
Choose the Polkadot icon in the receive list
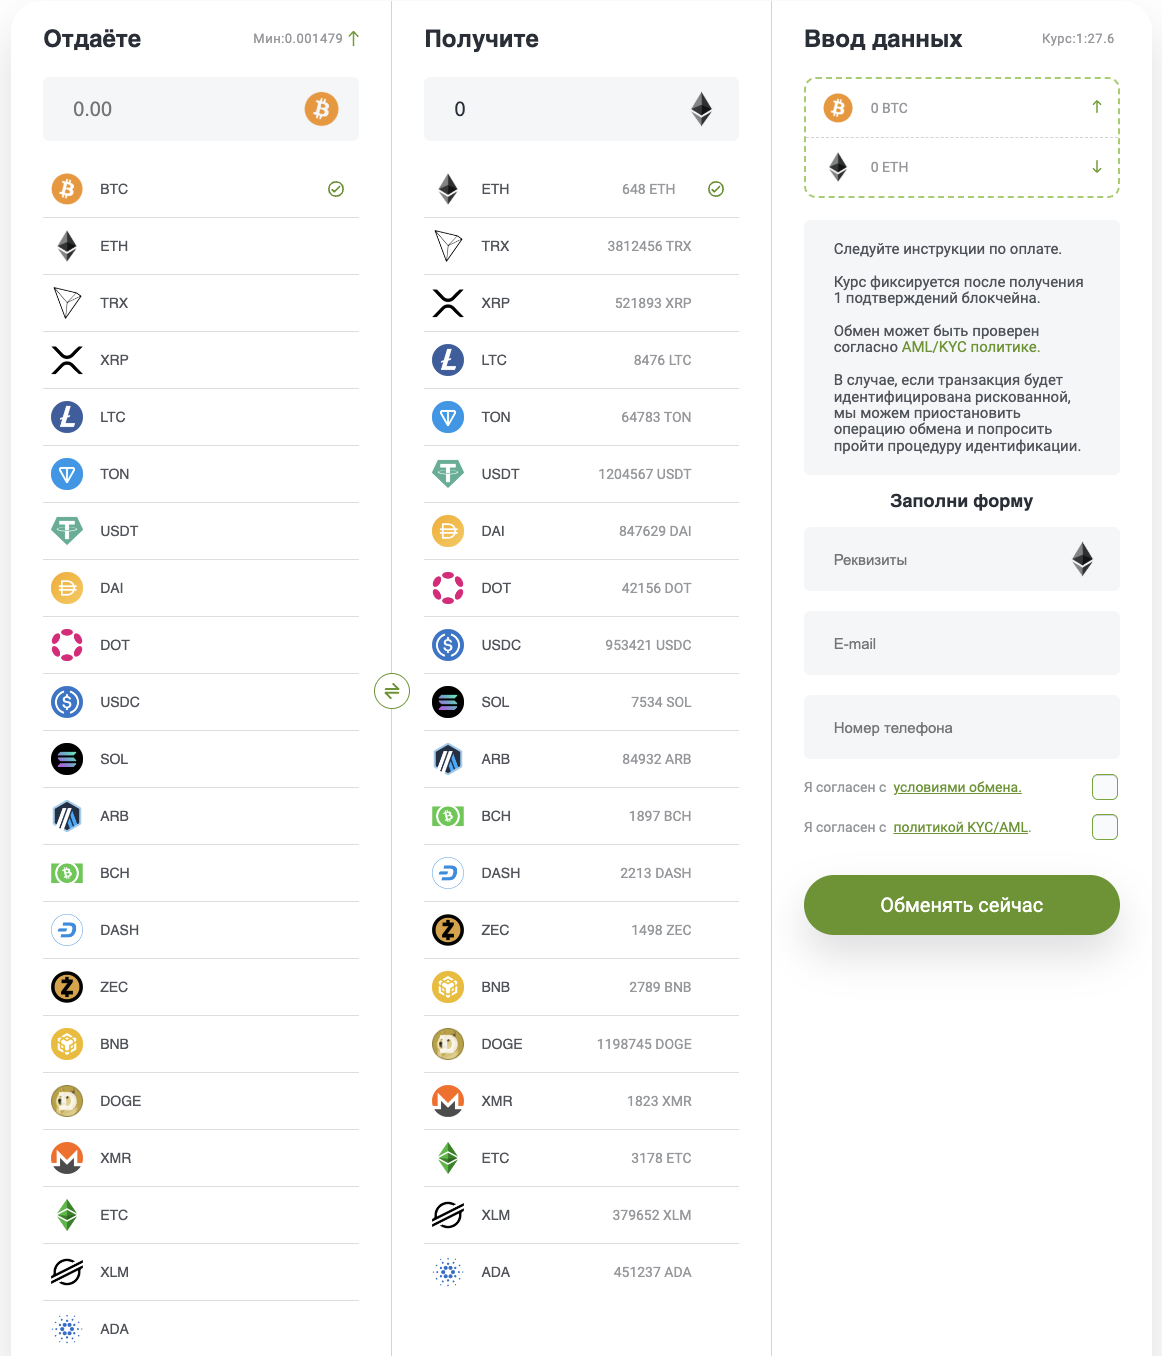[x=448, y=588]
